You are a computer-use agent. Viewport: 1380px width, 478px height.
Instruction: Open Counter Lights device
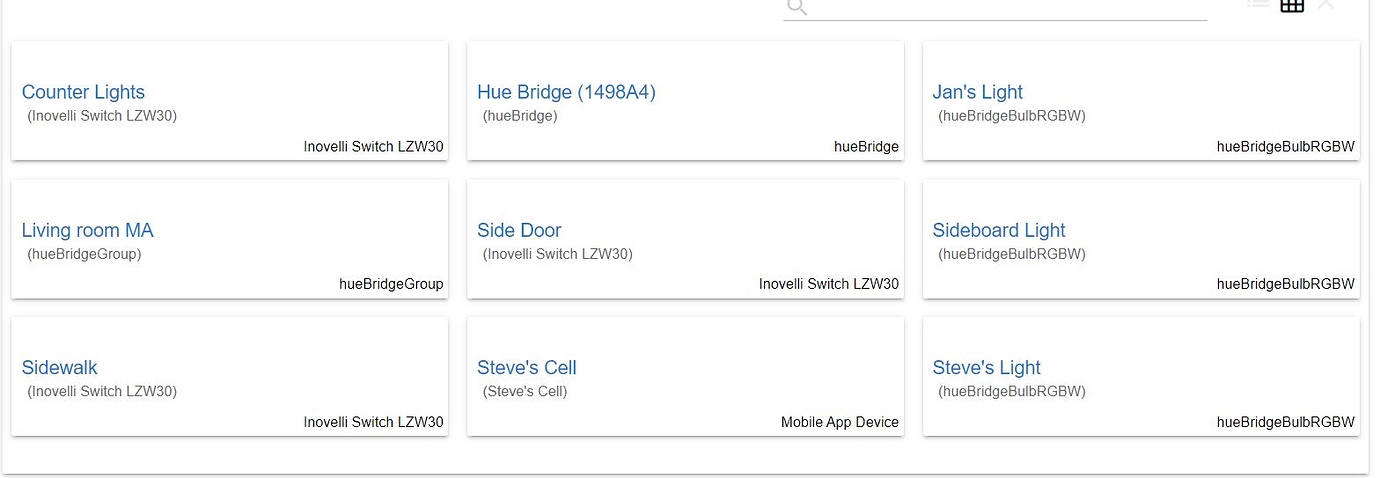[x=83, y=92]
